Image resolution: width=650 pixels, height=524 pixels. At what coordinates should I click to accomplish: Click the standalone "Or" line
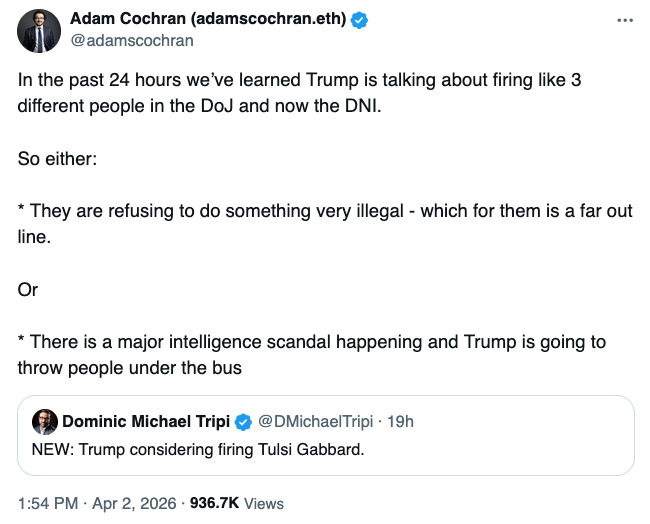coord(28,289)
